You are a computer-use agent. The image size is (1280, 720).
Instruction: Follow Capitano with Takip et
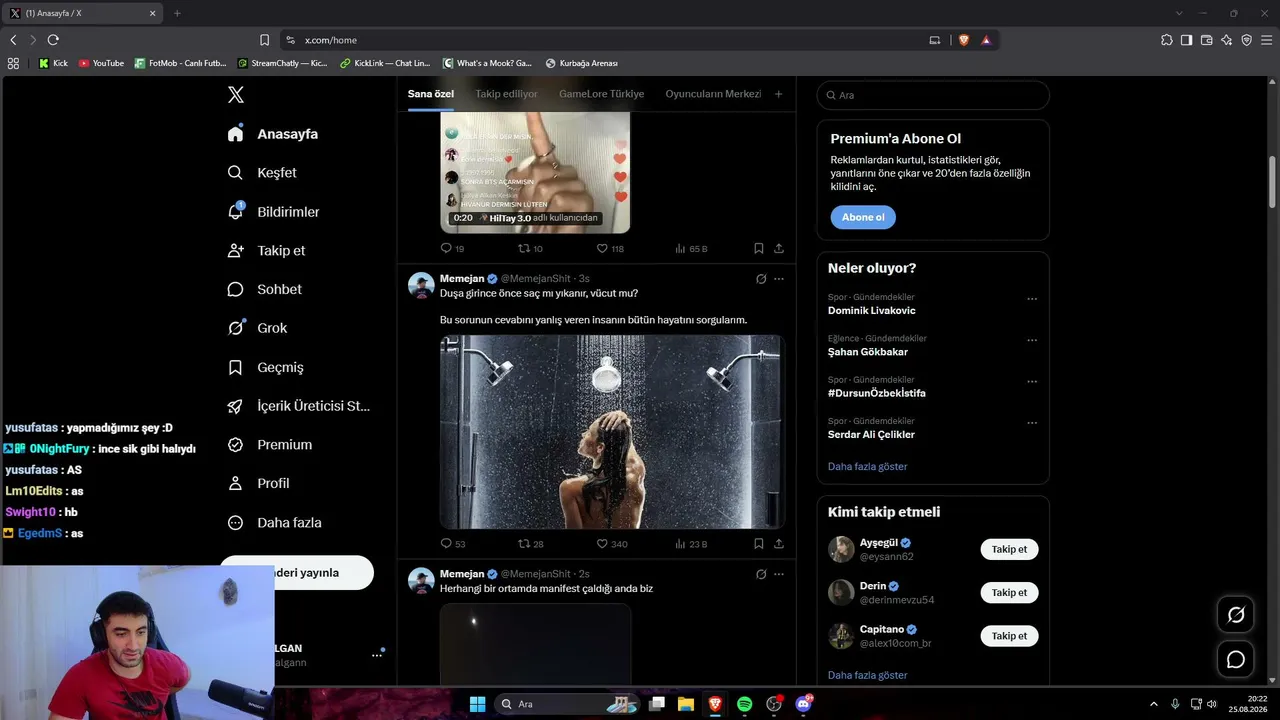click(1009, 635)
